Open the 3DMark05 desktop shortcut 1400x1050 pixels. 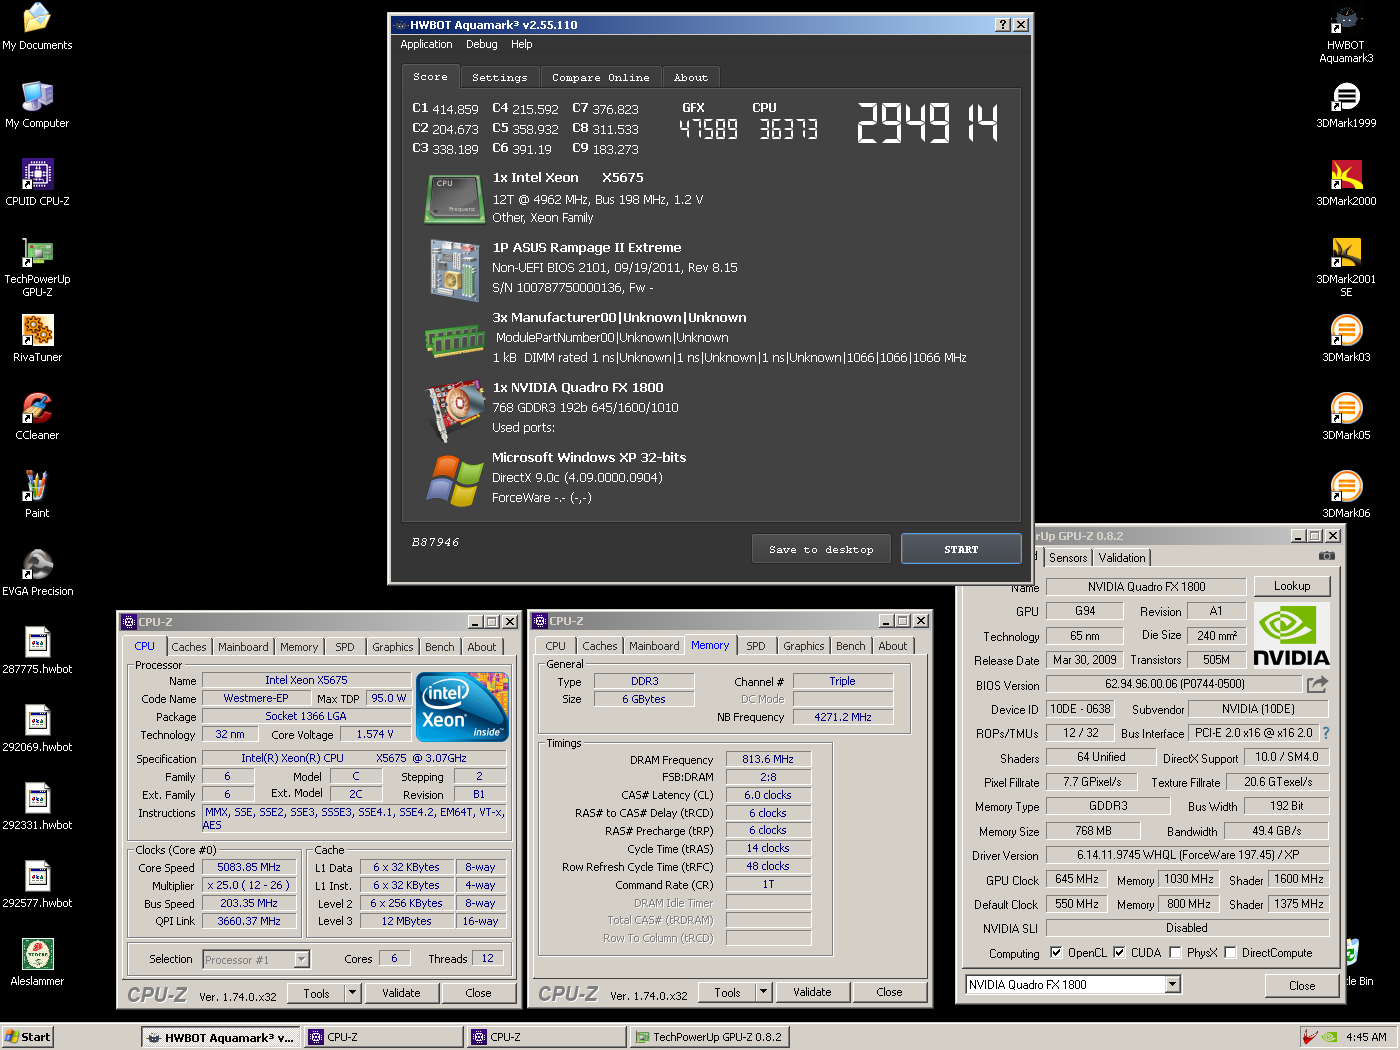1346,416
